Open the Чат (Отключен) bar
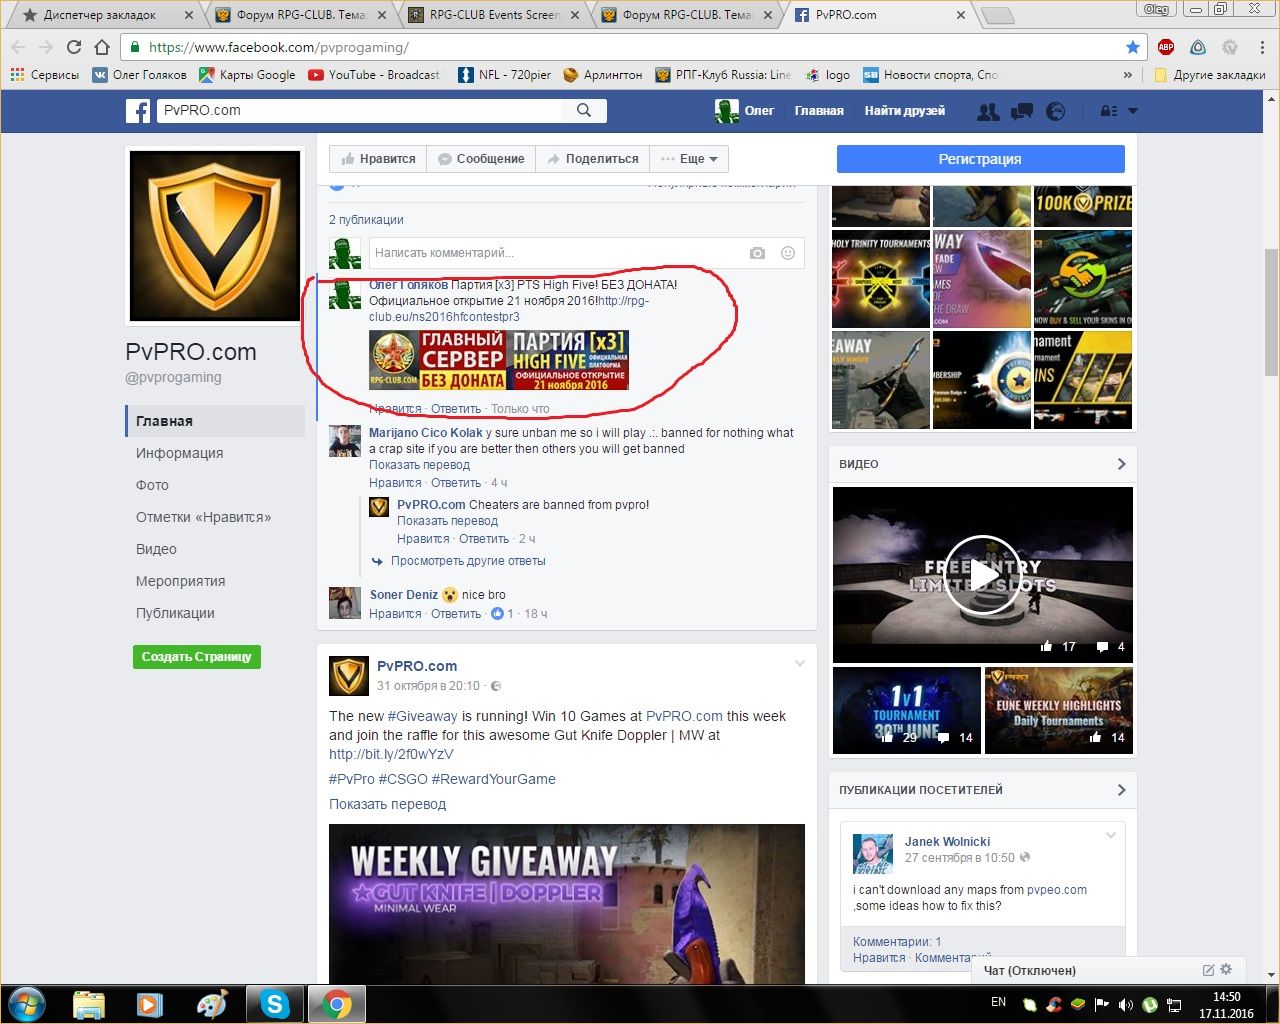The width and height of the screenshot is (1280, 1024). 1029,970
